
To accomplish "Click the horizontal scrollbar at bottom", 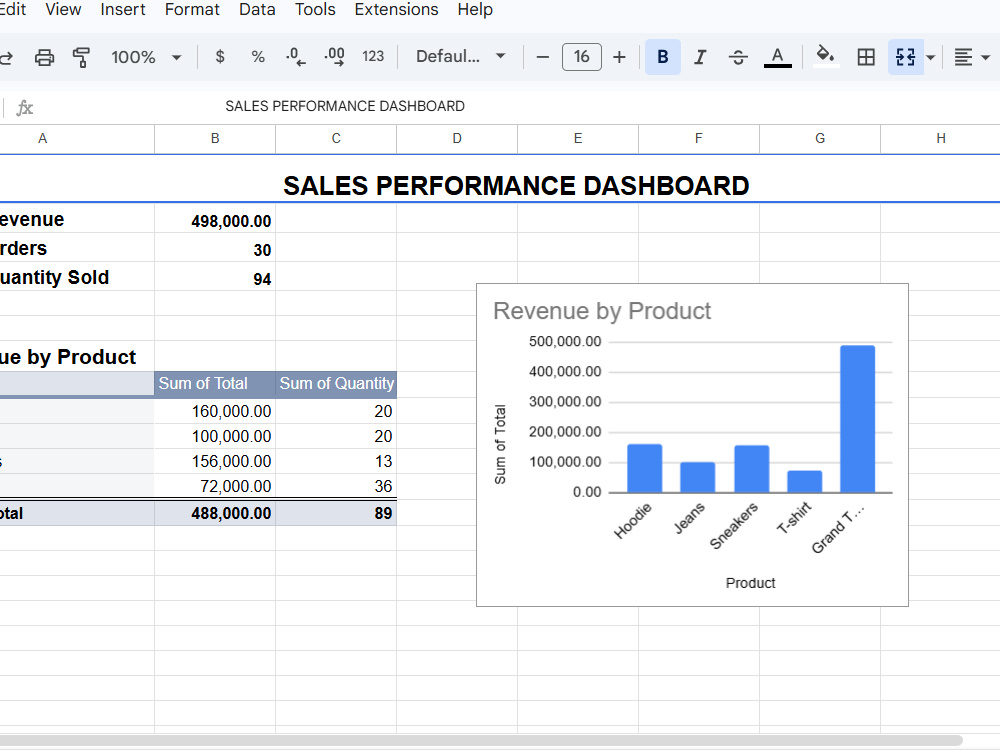I will (481, 741).
